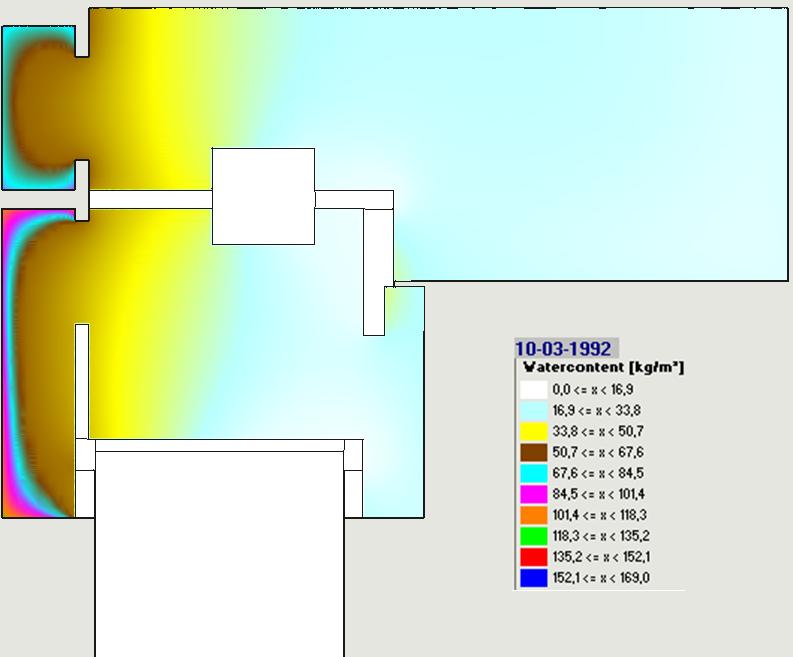Click the white square cavity in the cross-section center
This screenshot has height=657, width=793.
coord(263,196)
